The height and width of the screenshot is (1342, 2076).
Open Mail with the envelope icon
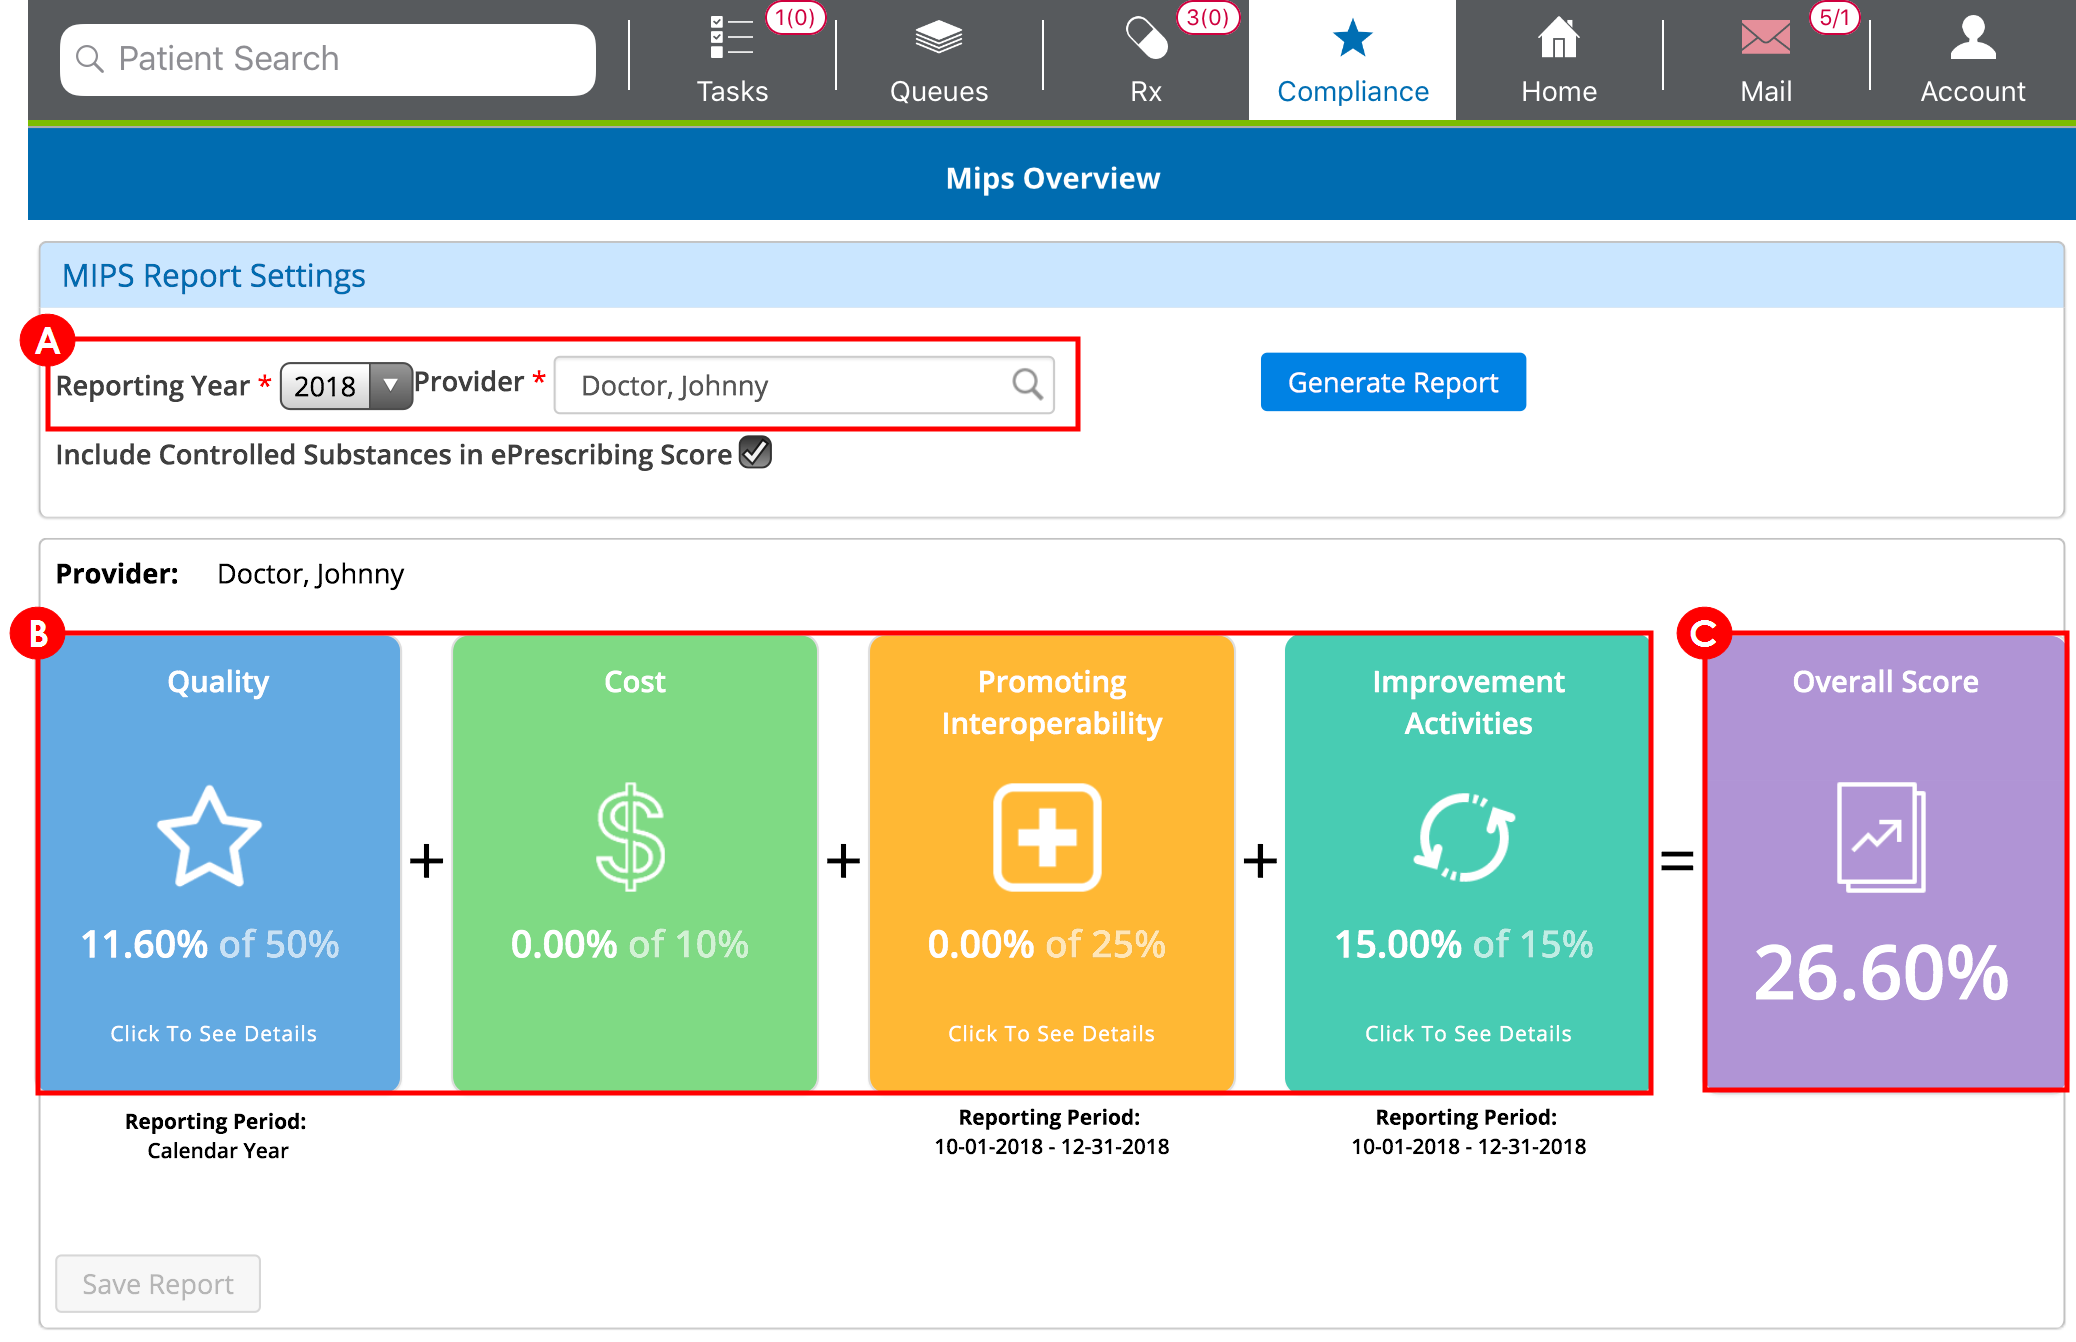point(1764,37)
